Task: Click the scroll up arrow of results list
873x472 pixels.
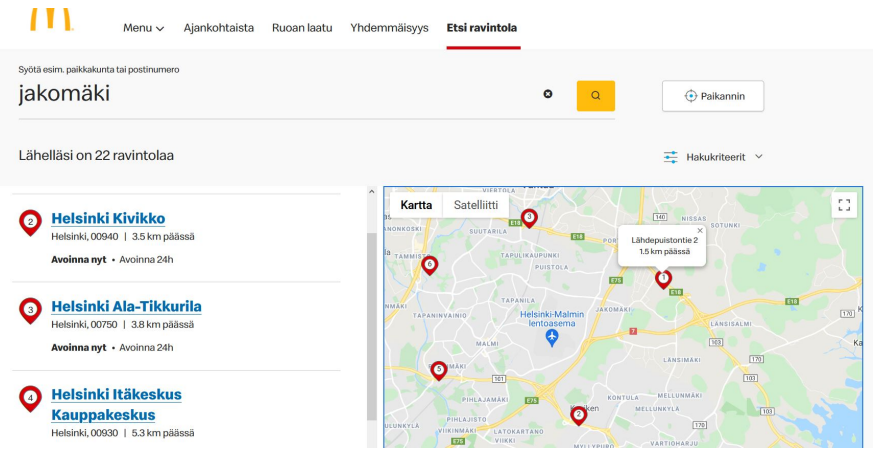Action: click(x=371, y=192)
